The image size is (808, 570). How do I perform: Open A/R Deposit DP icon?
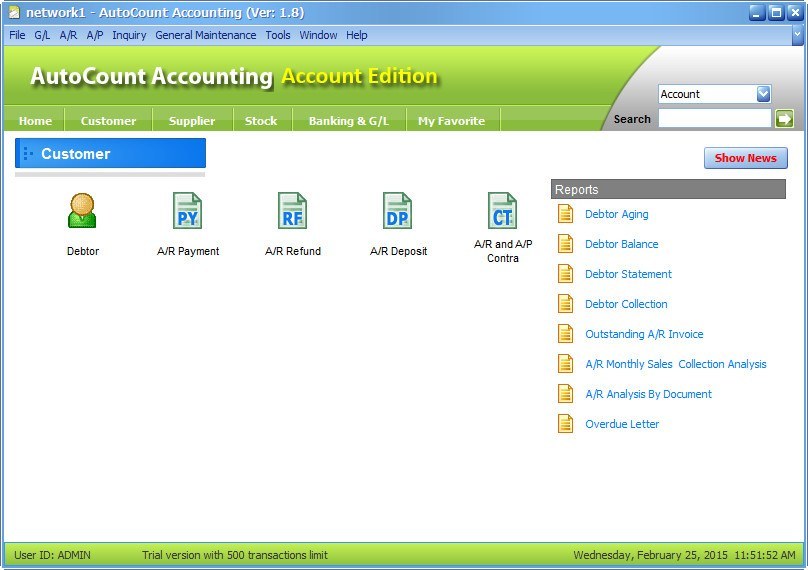(x=397, y=210)
